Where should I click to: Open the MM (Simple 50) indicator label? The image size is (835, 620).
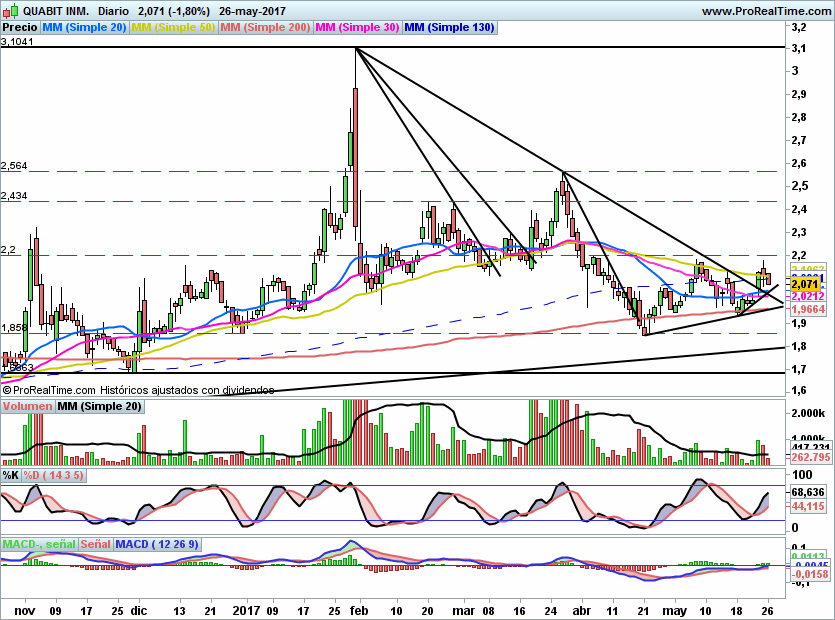173,27
